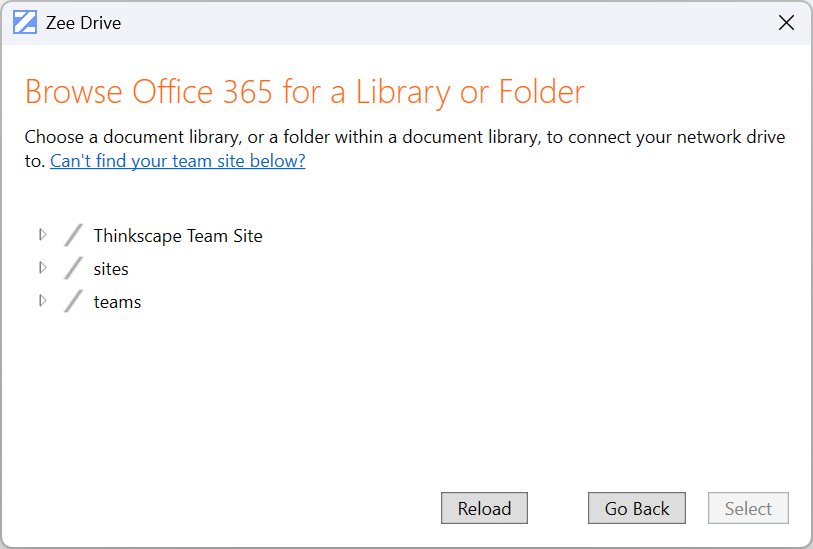The image size is (813, 549).
Task: Click the Zee Drive logo in title bar
Action: tap(25, 23)
